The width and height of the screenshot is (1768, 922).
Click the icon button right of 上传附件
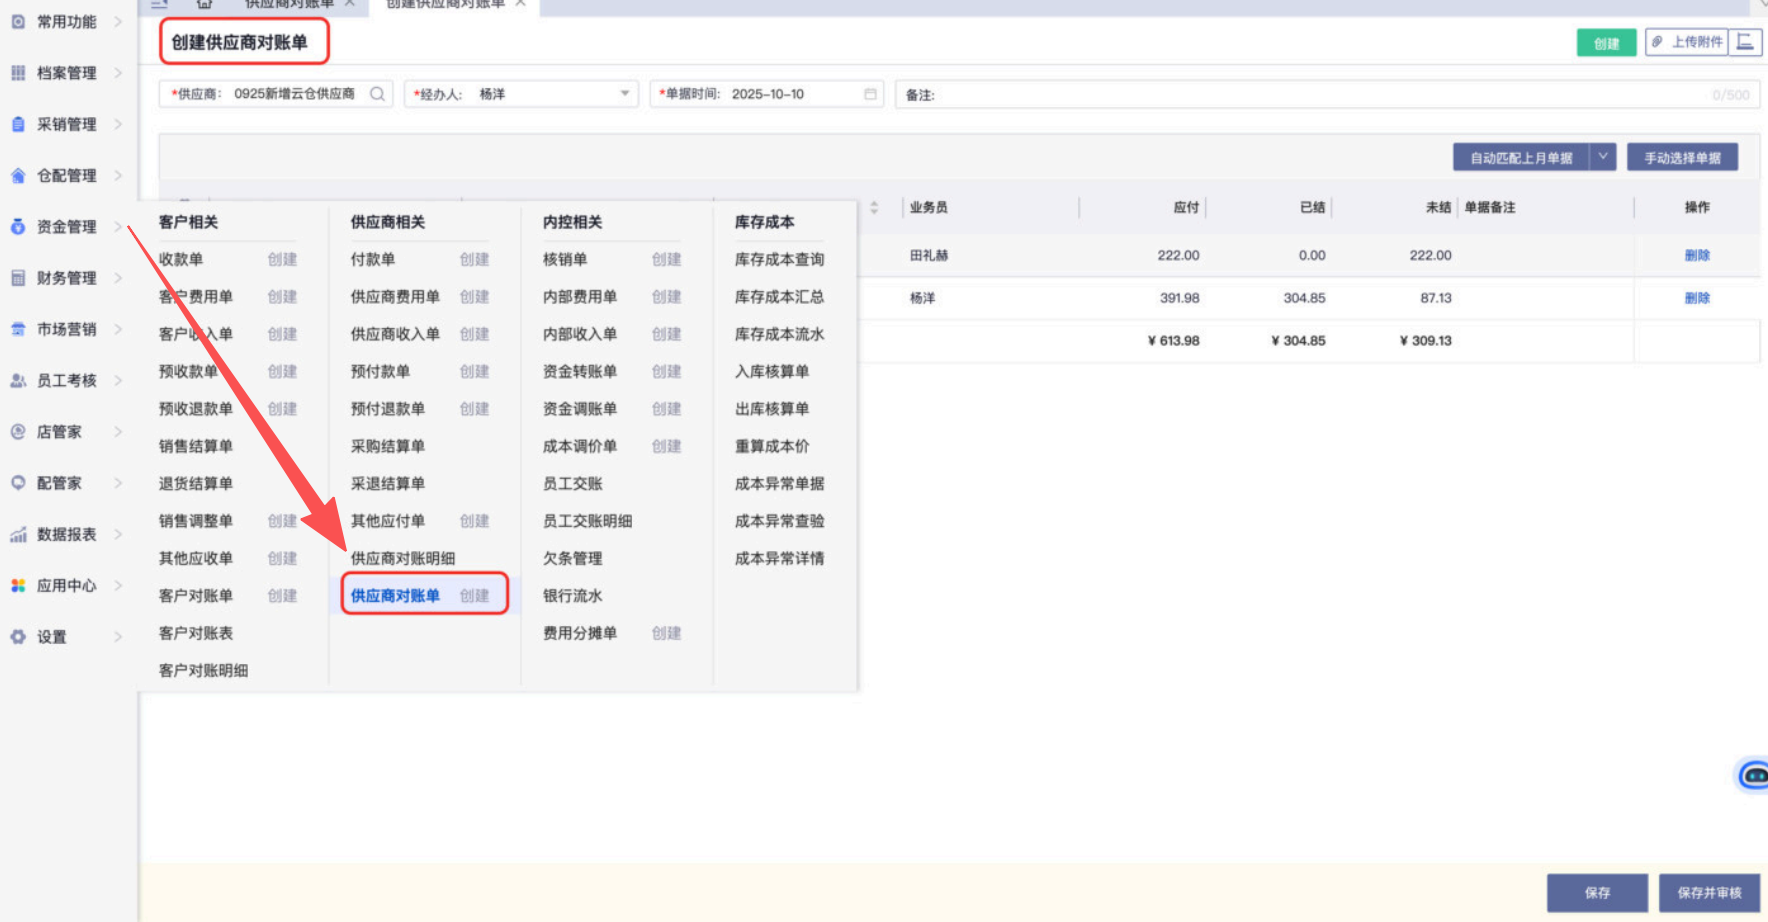[x=1745, y=42]
